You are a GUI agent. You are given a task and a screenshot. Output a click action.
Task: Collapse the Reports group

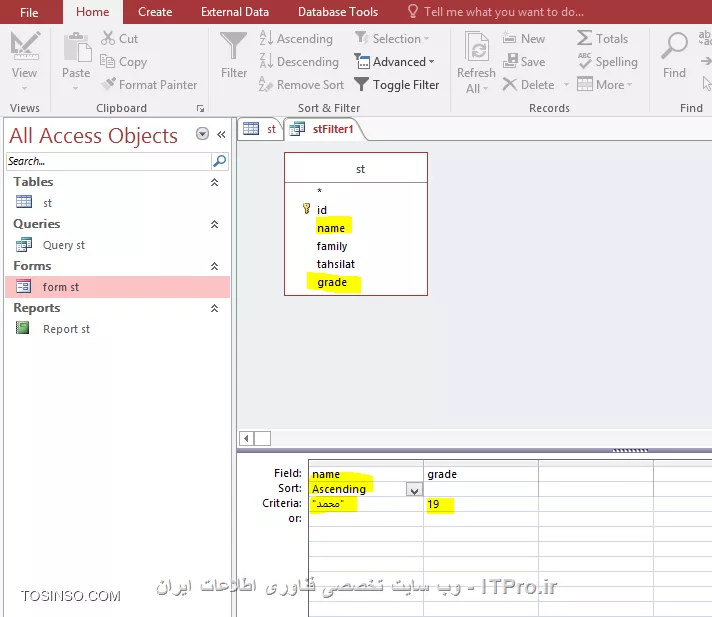[214, 308]
